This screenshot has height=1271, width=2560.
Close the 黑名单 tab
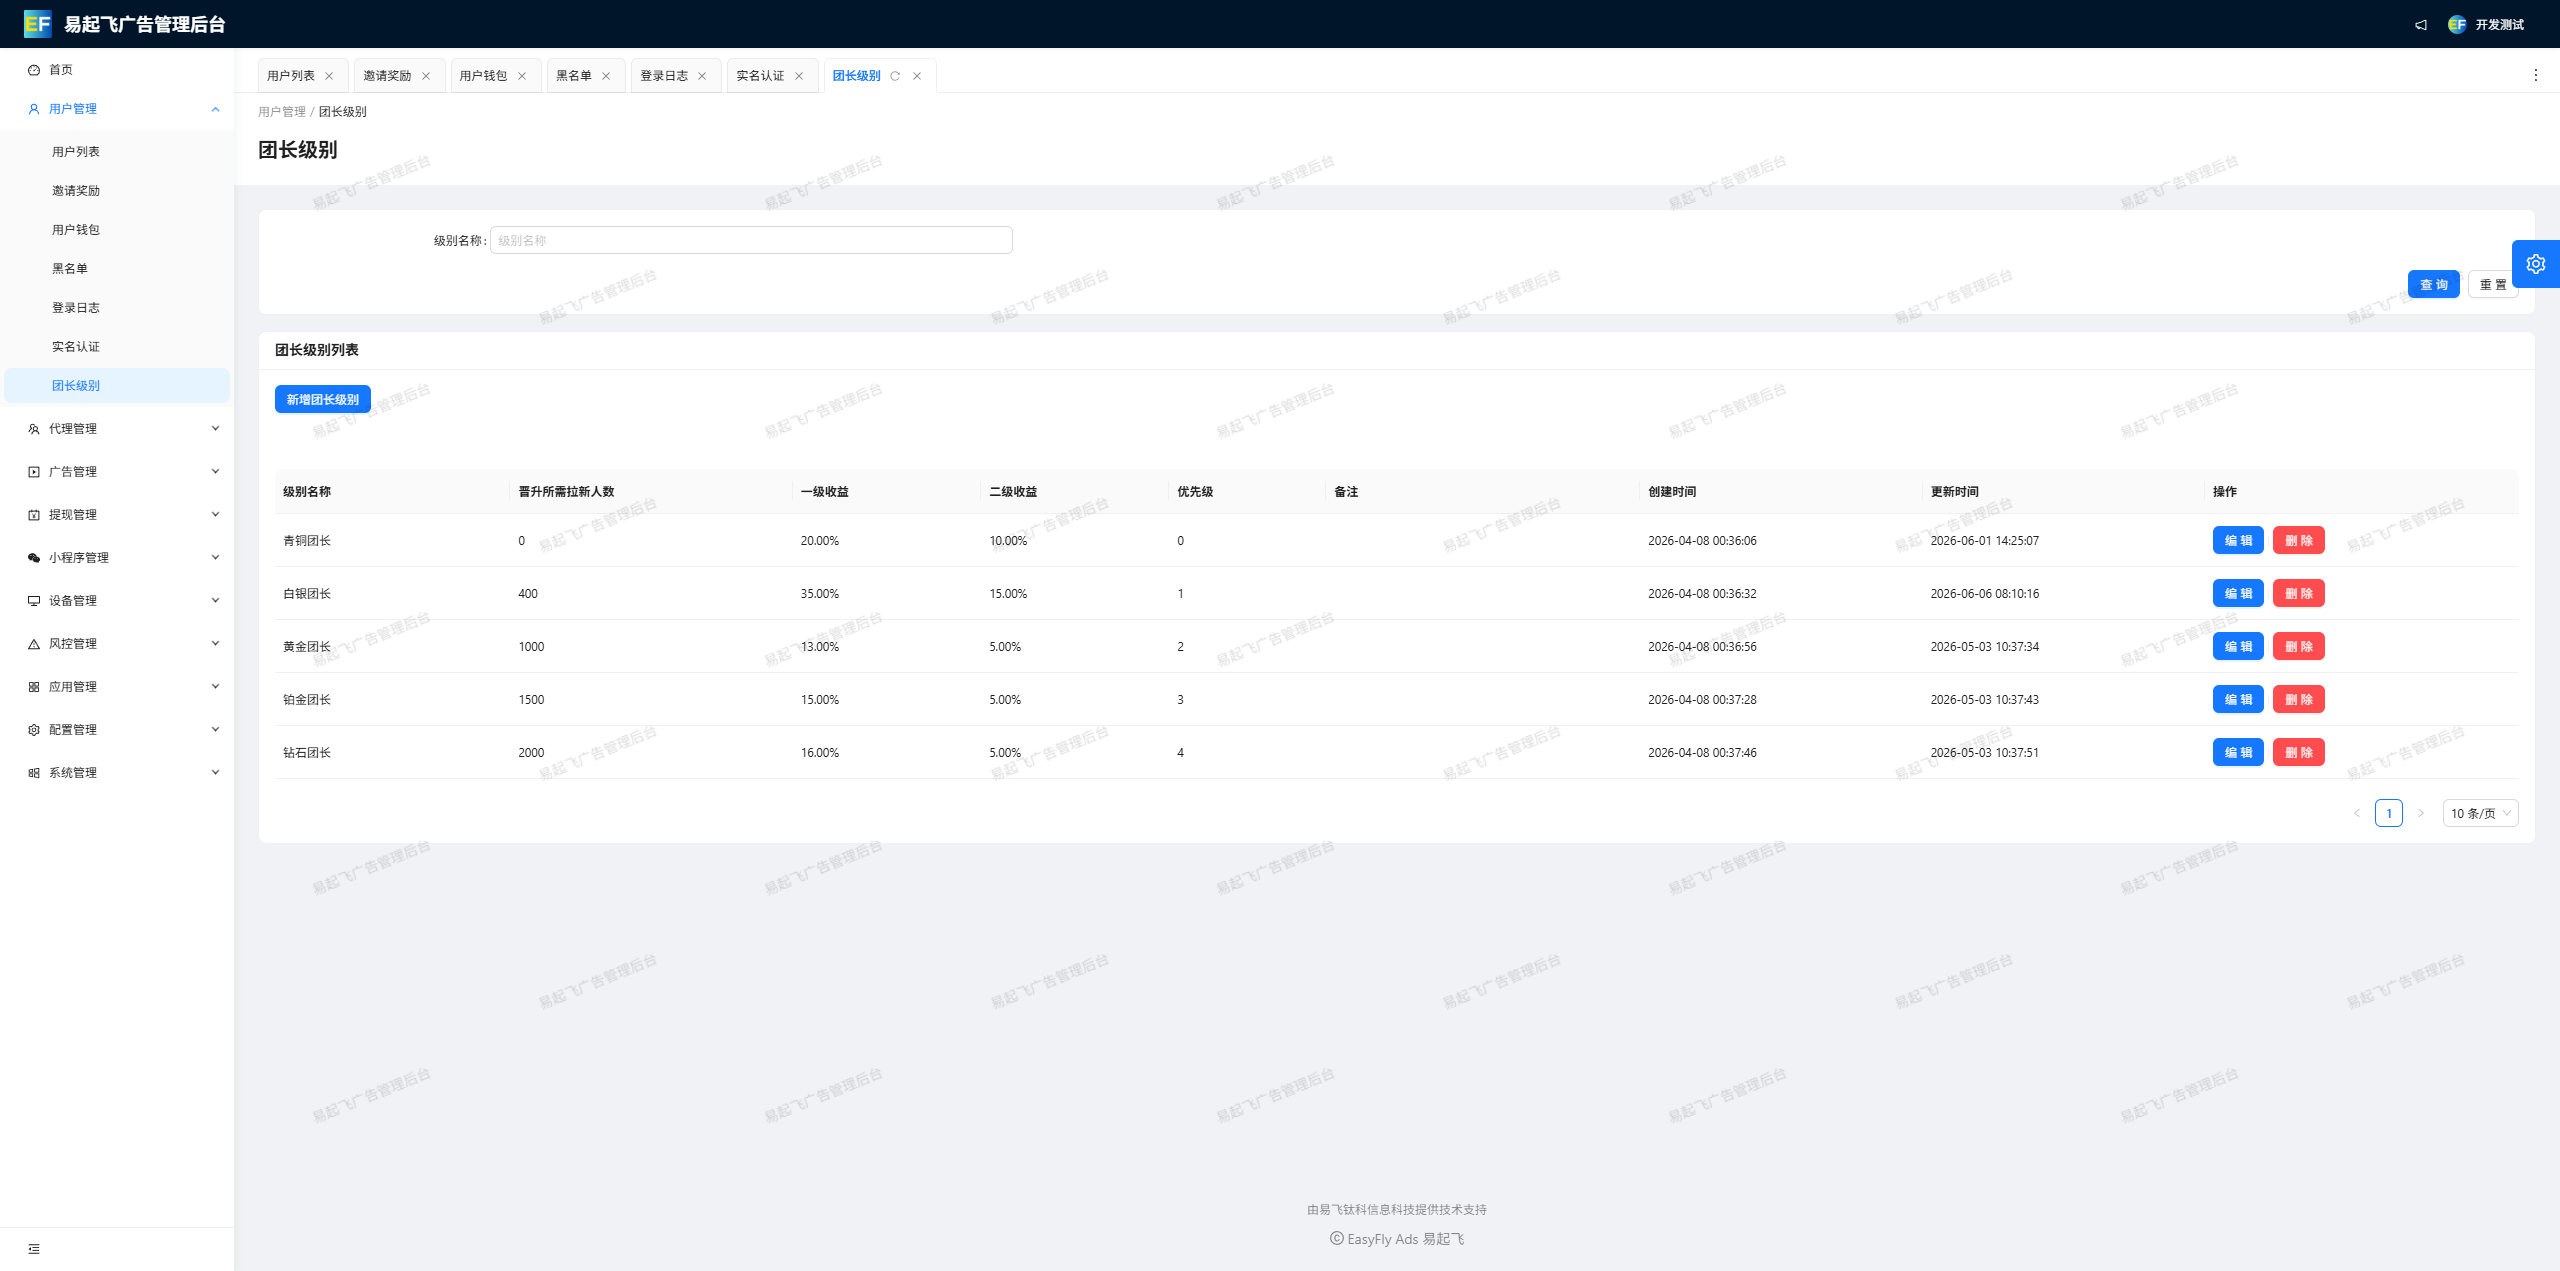coord(606,76)
